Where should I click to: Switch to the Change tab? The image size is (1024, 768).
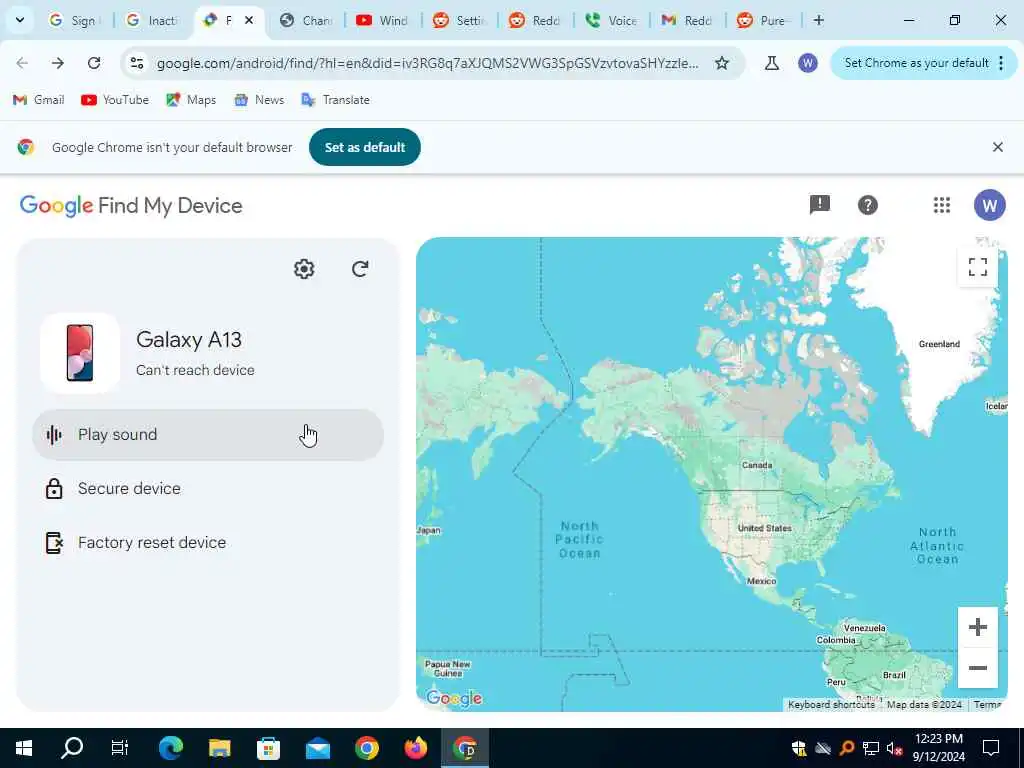[306, 20]
